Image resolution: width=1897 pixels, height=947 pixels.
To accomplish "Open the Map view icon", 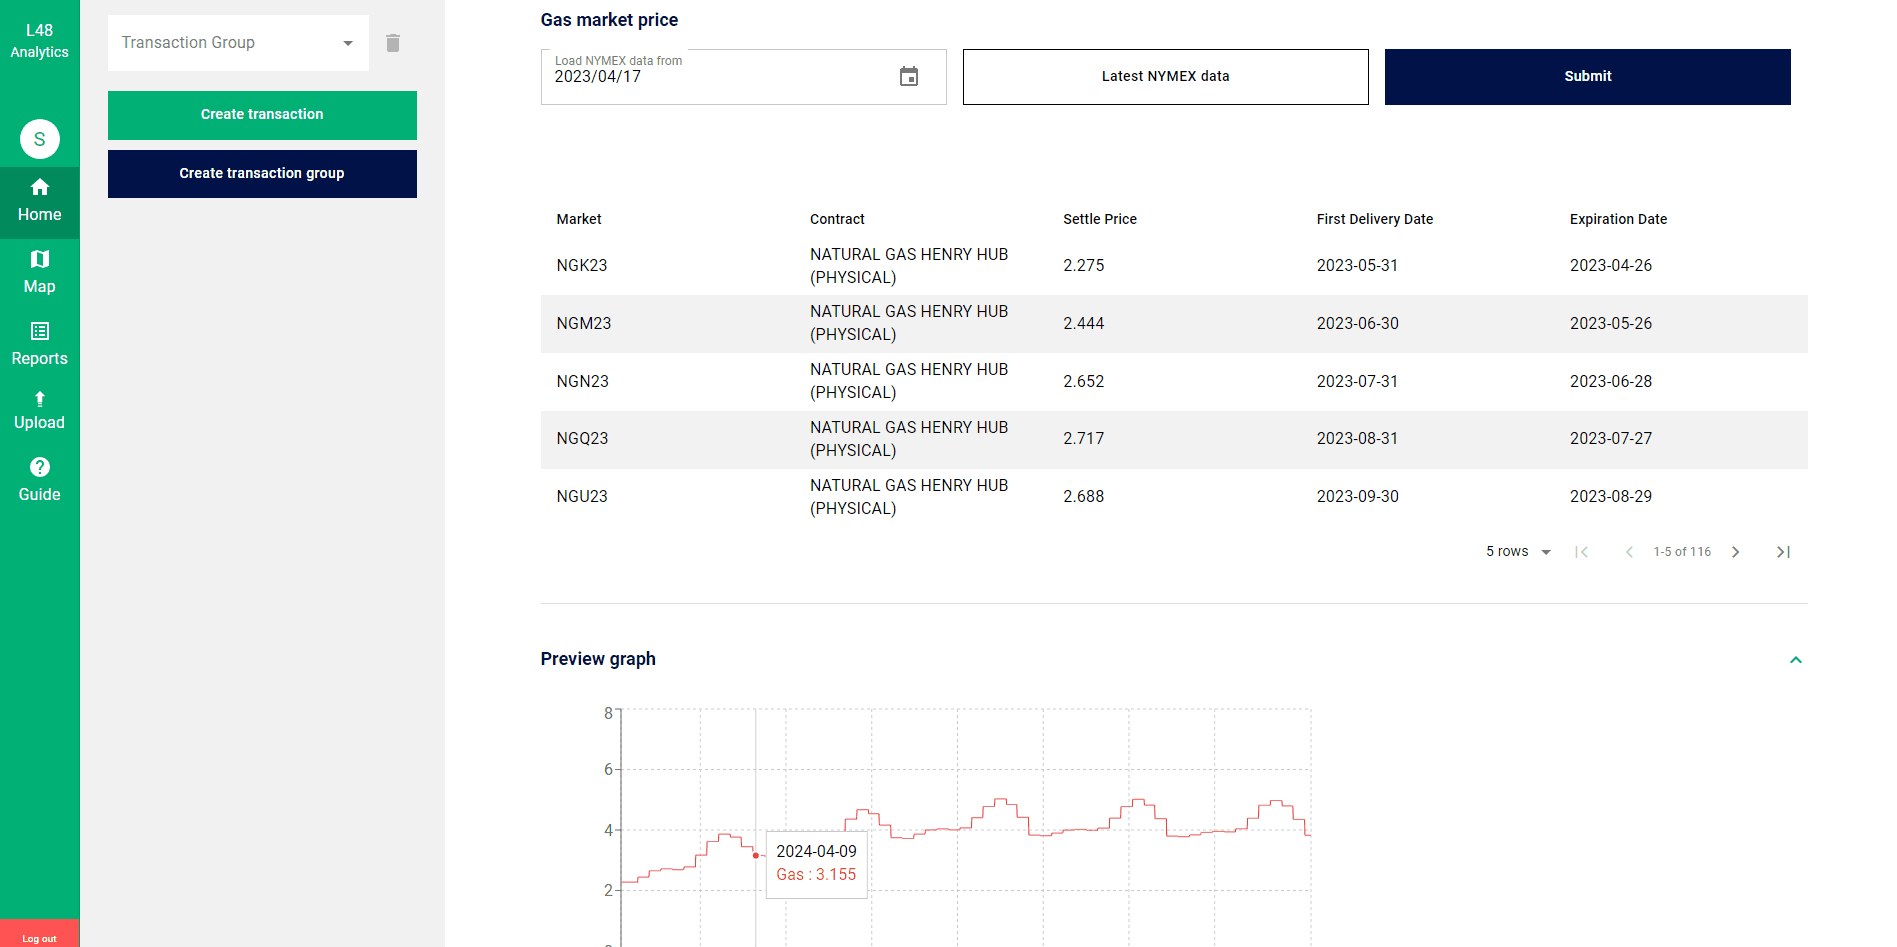I will click(39, 260).
